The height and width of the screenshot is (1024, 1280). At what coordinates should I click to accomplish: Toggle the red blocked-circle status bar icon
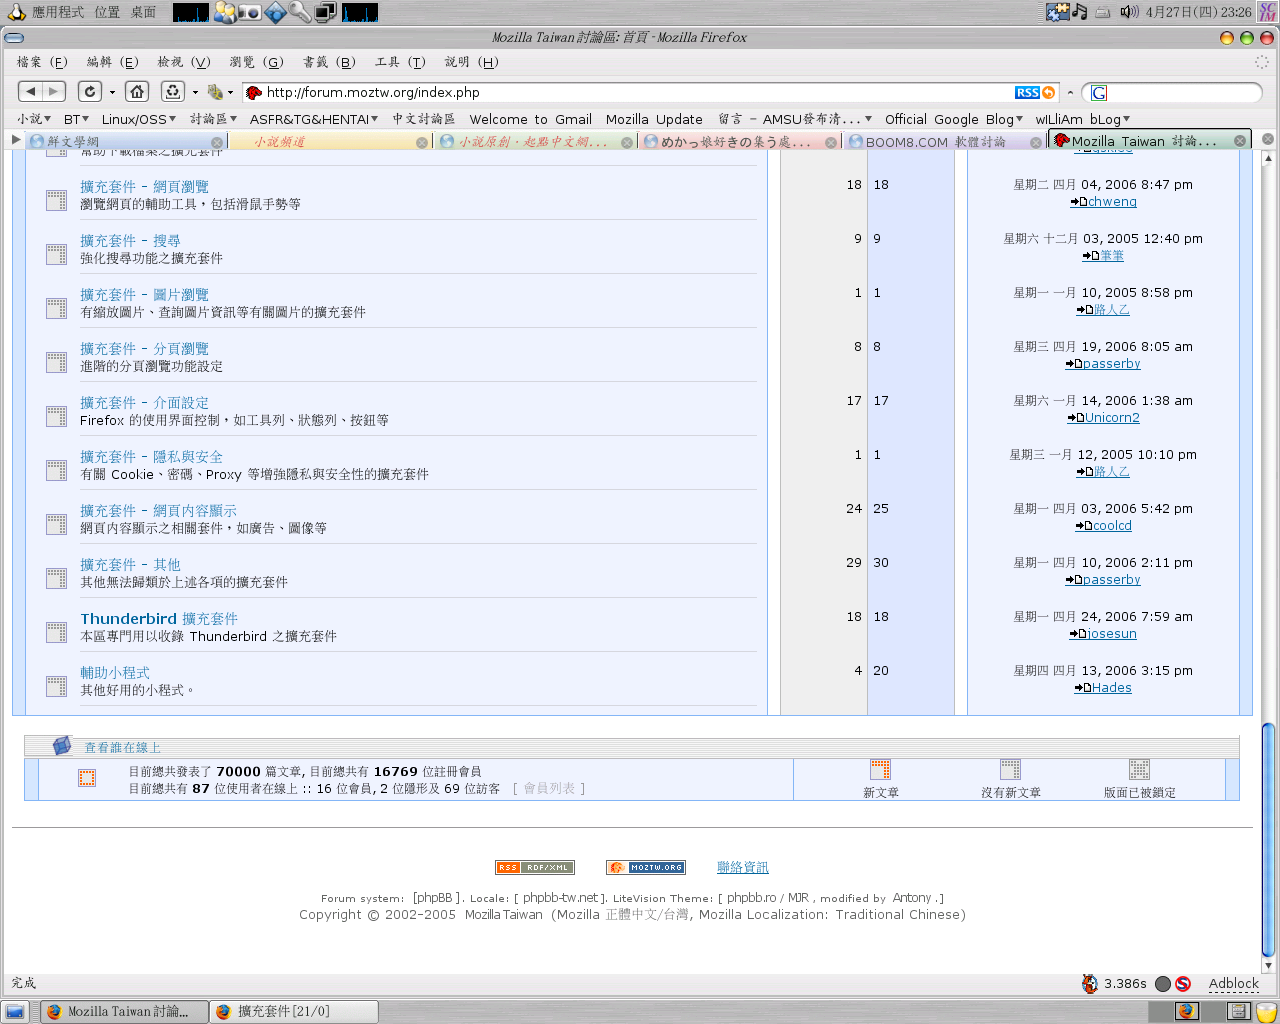pyautogui.click(x=1183, y=984)
